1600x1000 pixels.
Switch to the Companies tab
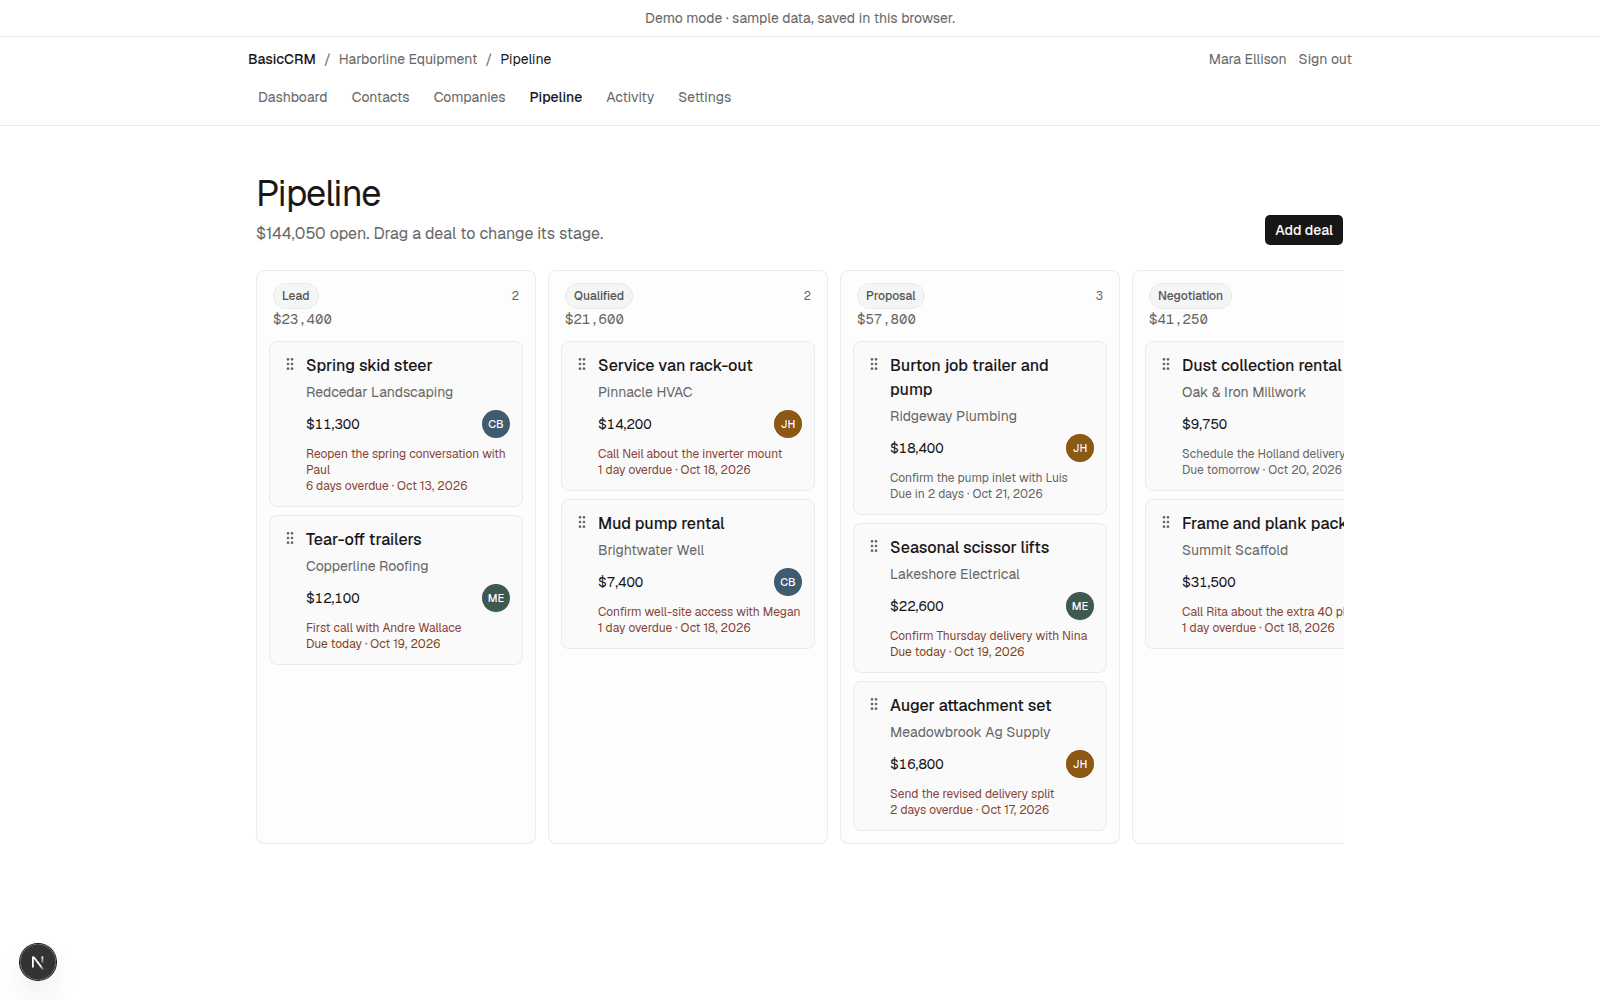[x=469, y=97]
